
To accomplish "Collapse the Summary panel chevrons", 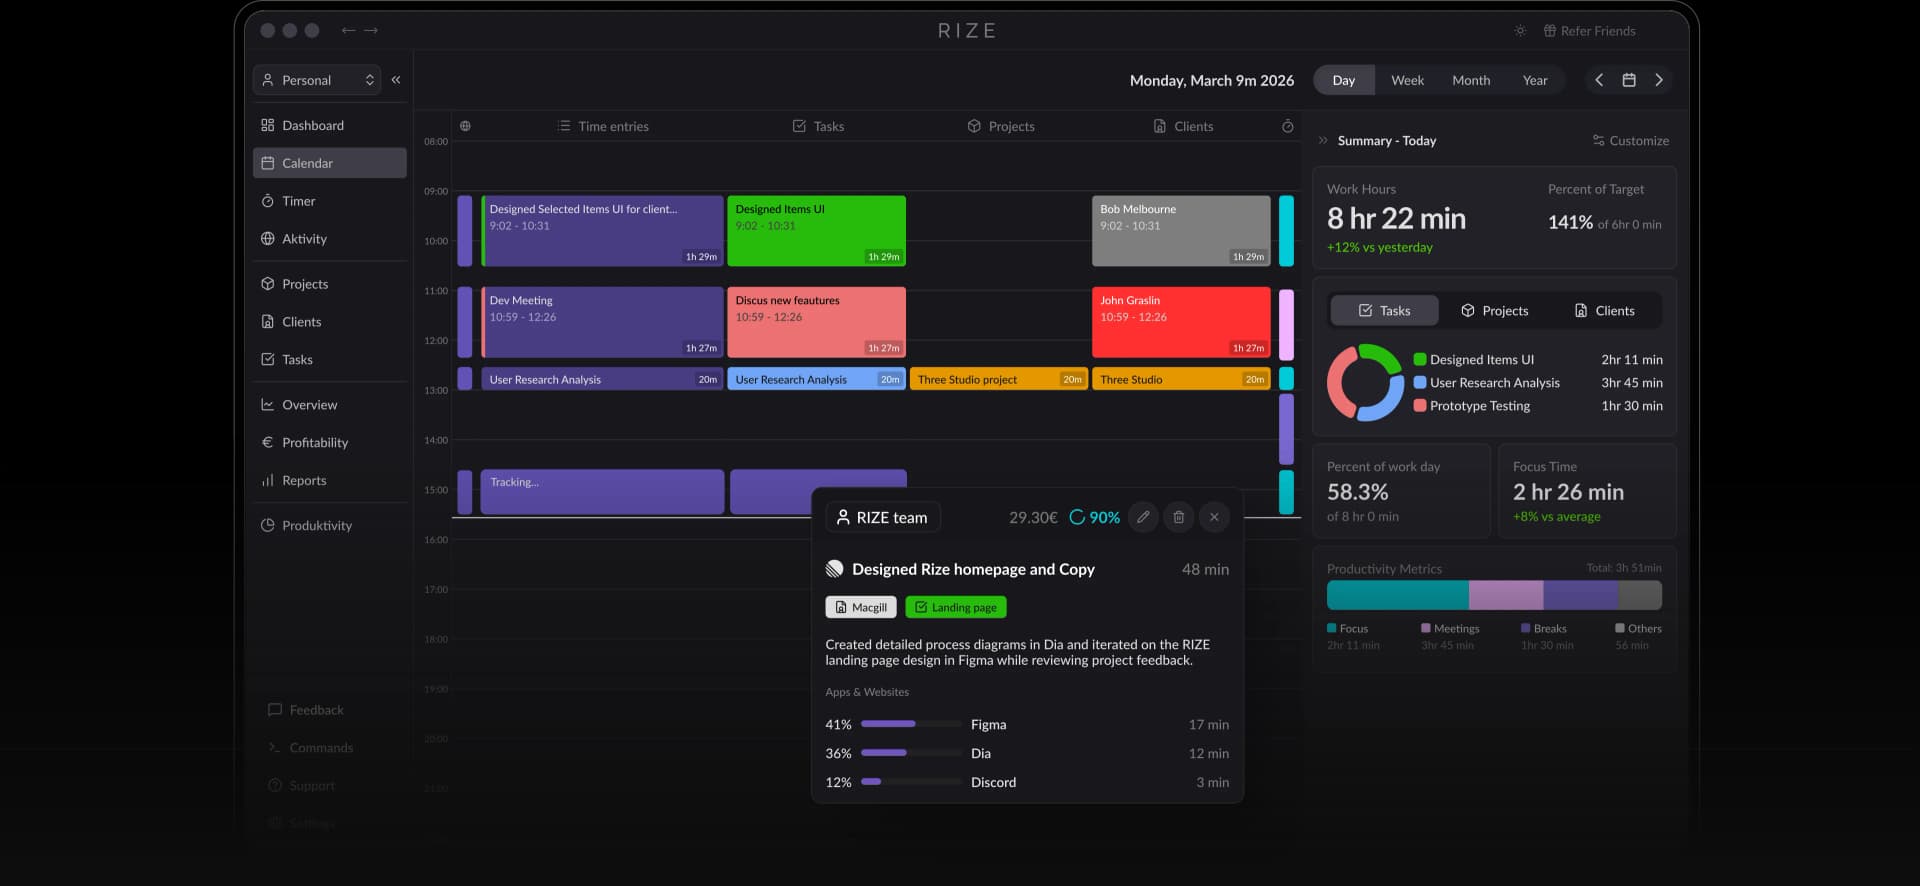I will [1323, 141].
